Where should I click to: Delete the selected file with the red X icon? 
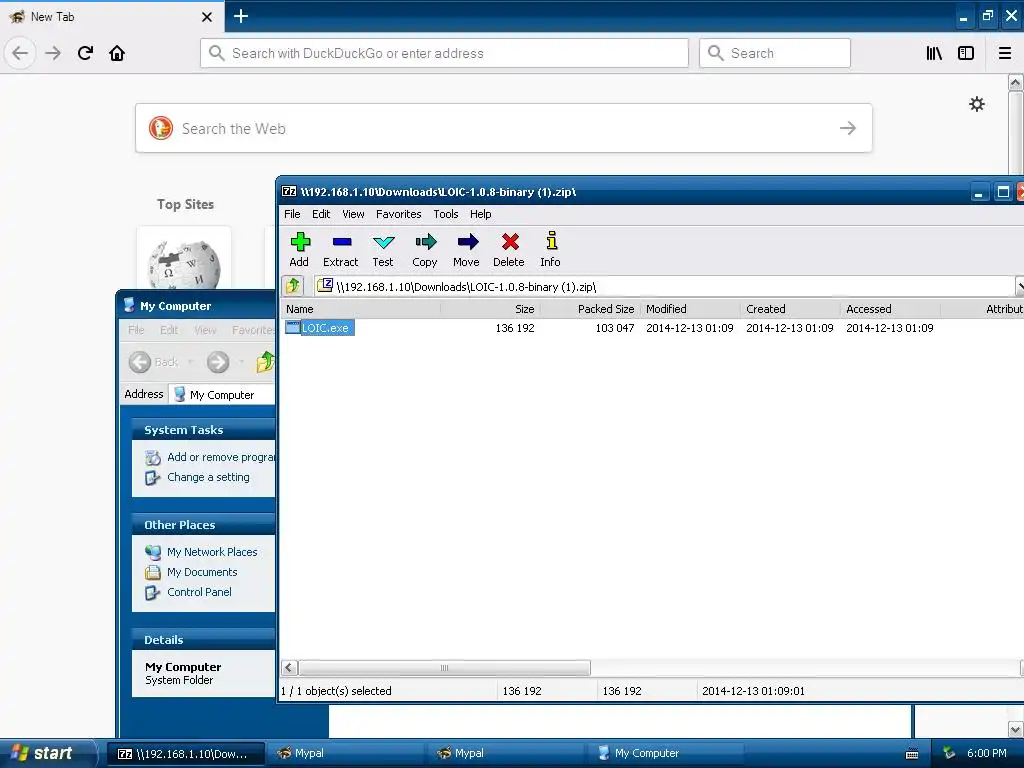[x=509, y=249]
